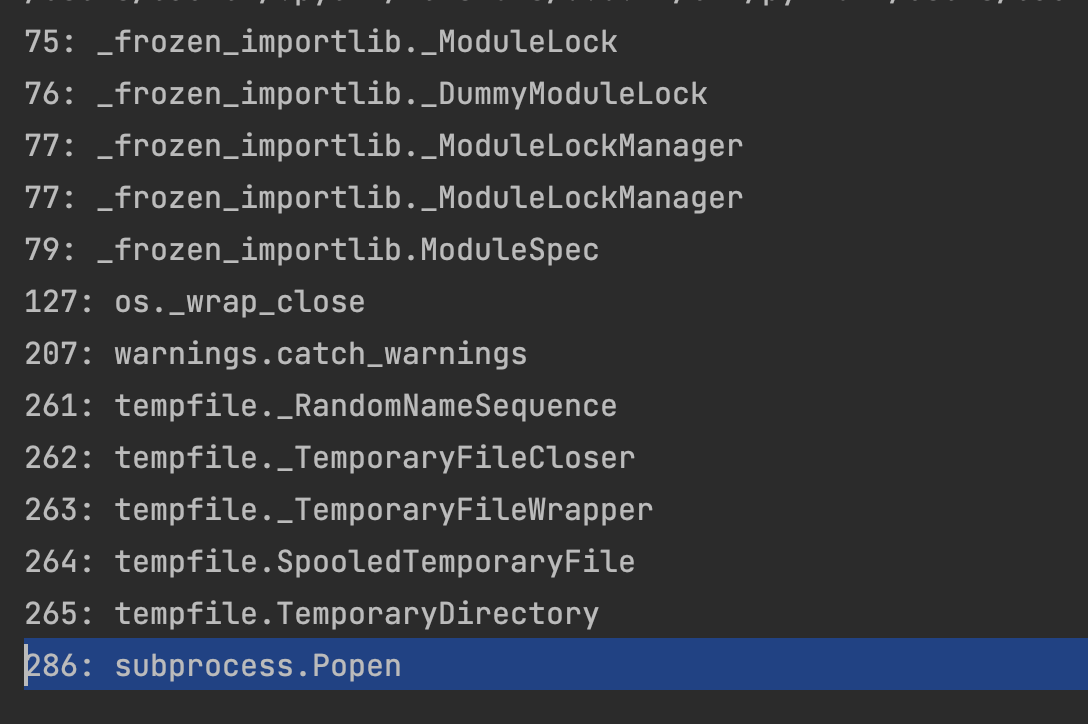
Task: Click on tempfile._TemporaryFileCloser
Action: pyautogui.click(x=375, y=458)
